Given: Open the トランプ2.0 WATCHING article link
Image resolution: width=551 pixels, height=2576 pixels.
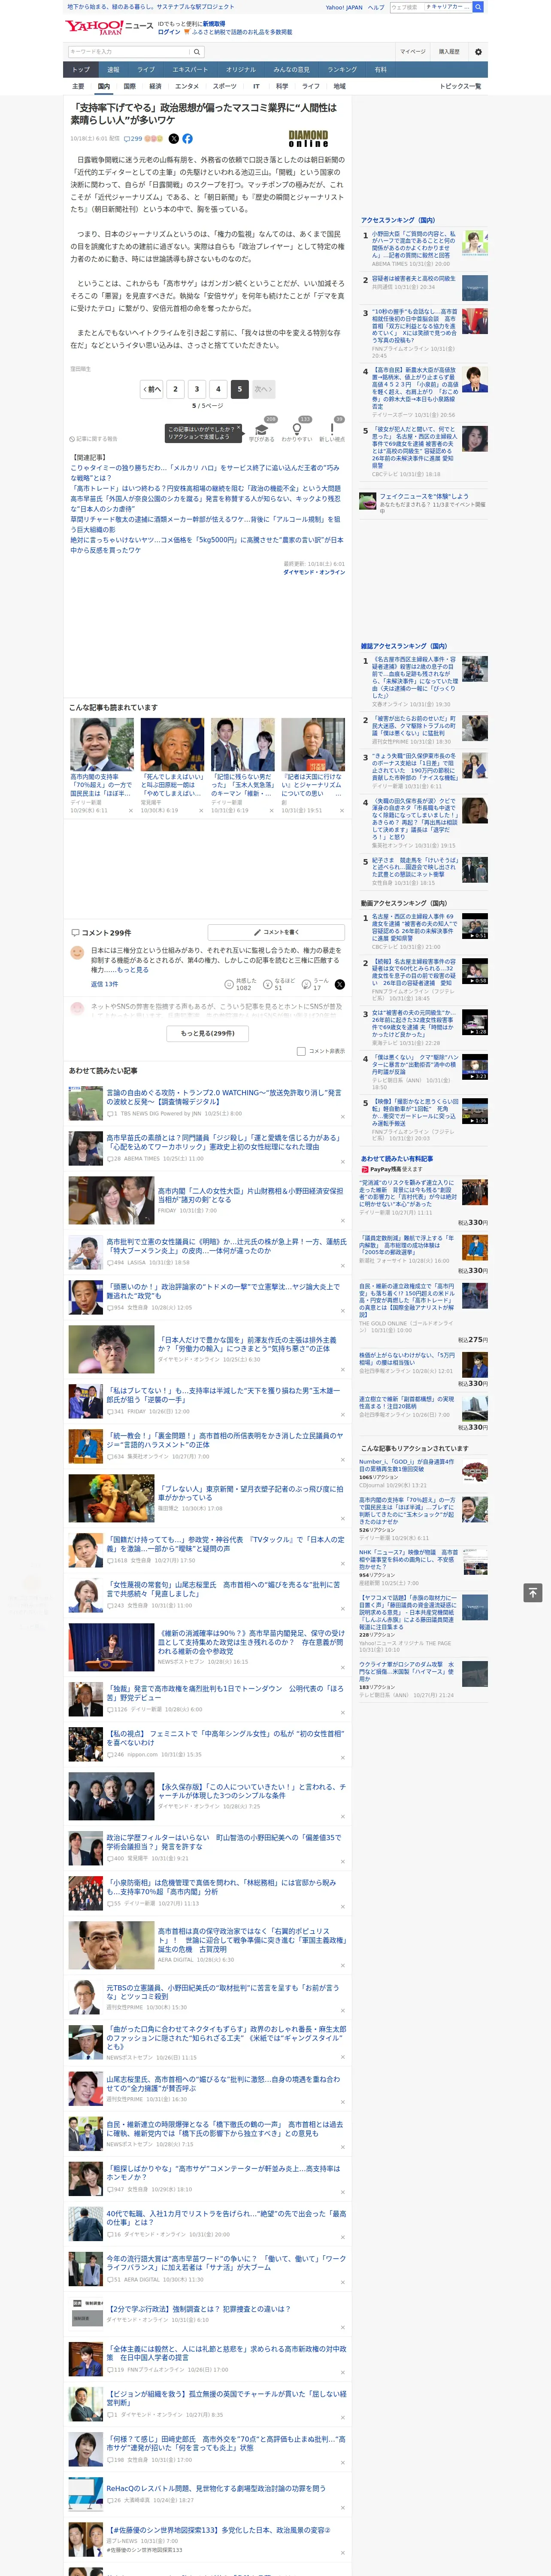Looking at the screenshot, I should (224, 1097).
